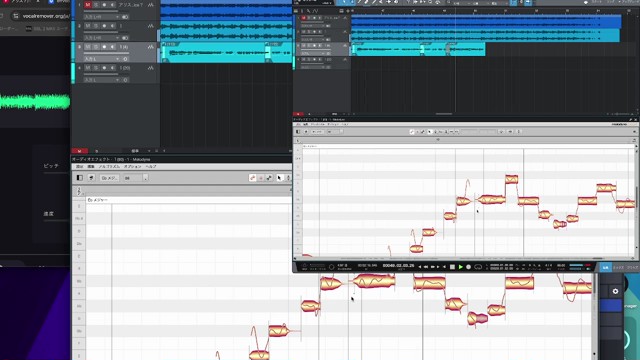Click the round Record button in transport
Screen dimensions: 640x360
pyautogui.click(x=469, y=267)
